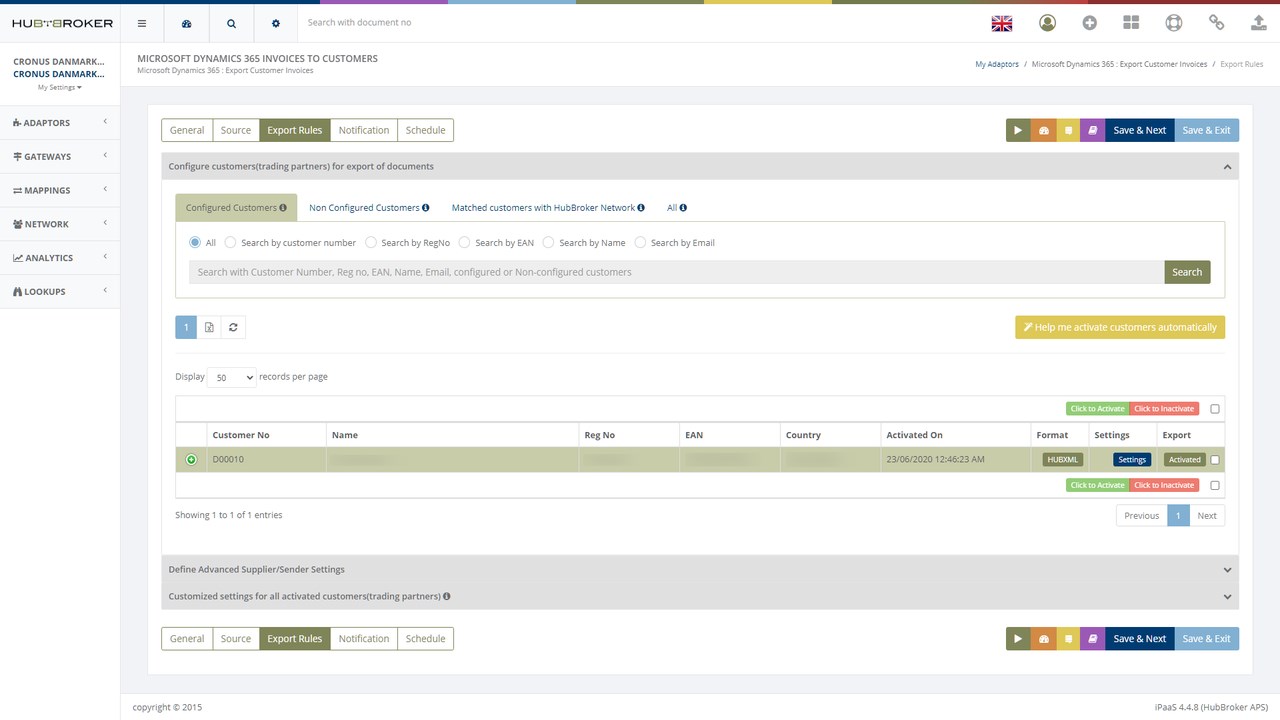This screenshot has height=720, width=1280.
Task: Click info icon beside Matched customers with HubBroker Network
Action: (x=641, y=208)
